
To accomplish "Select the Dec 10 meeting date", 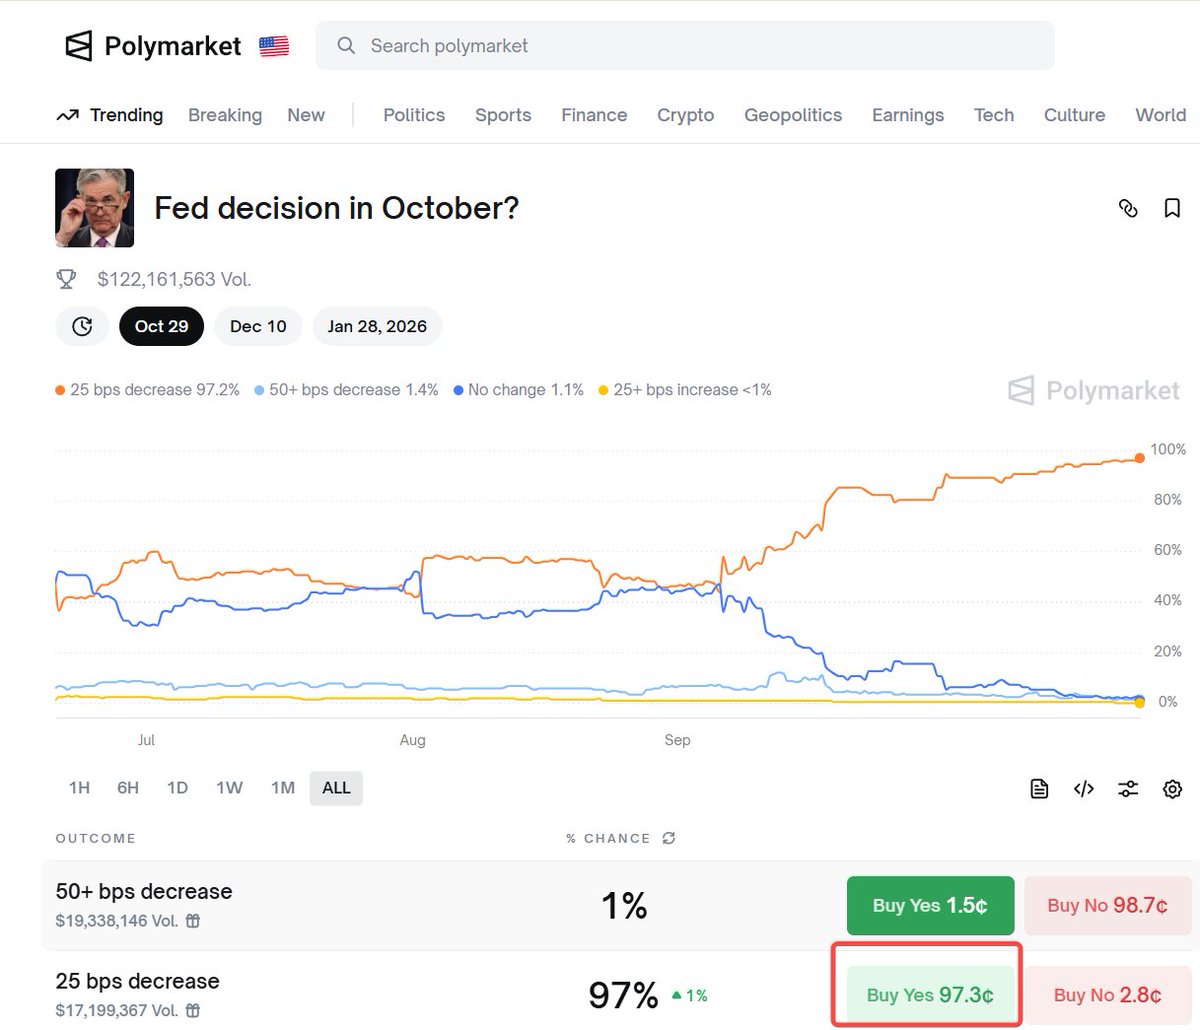I will [258, 326].
